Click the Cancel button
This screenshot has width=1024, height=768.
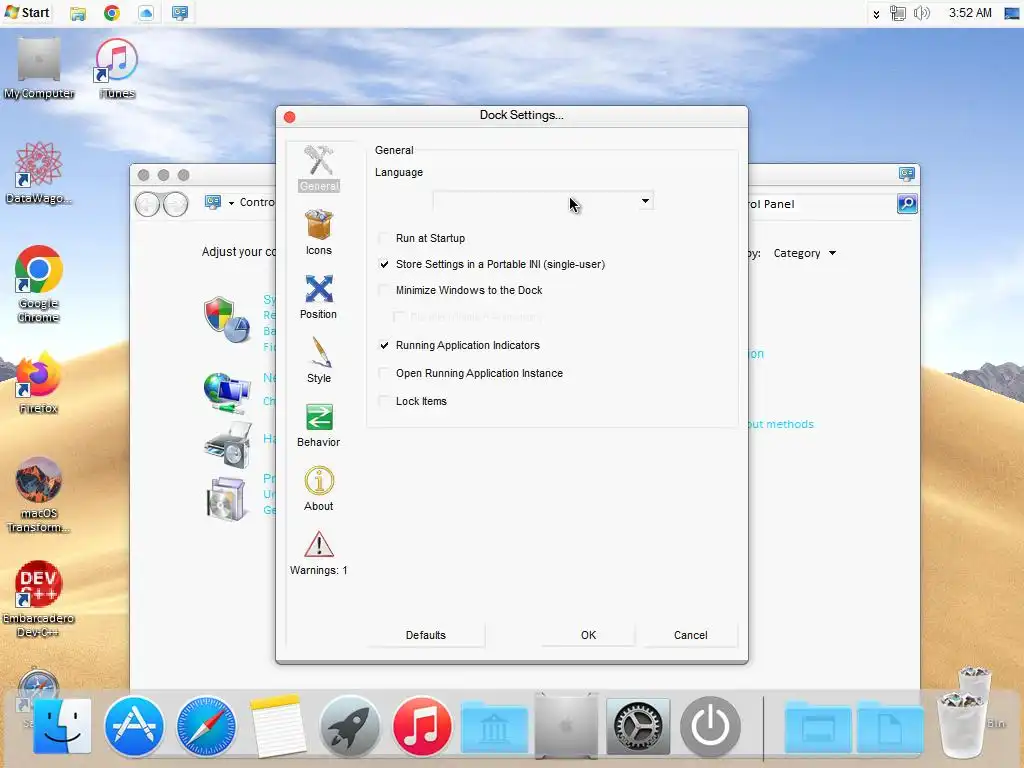tap(690, 635)
